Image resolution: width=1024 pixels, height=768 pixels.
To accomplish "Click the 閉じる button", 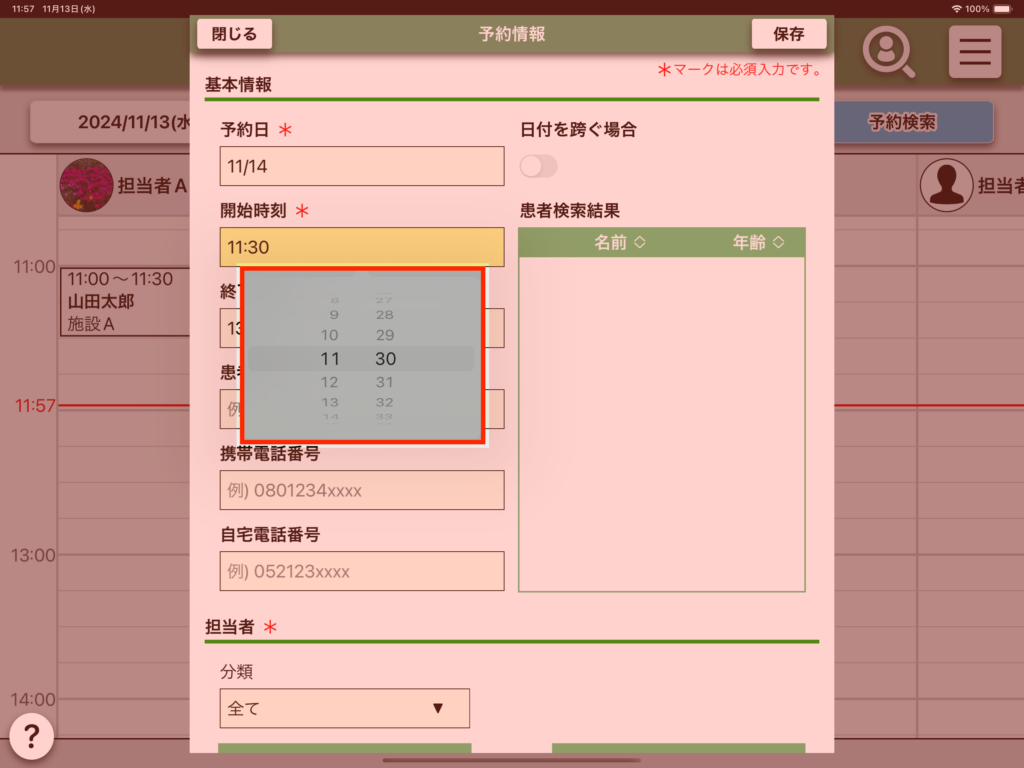I will click(x=234, y=34).
